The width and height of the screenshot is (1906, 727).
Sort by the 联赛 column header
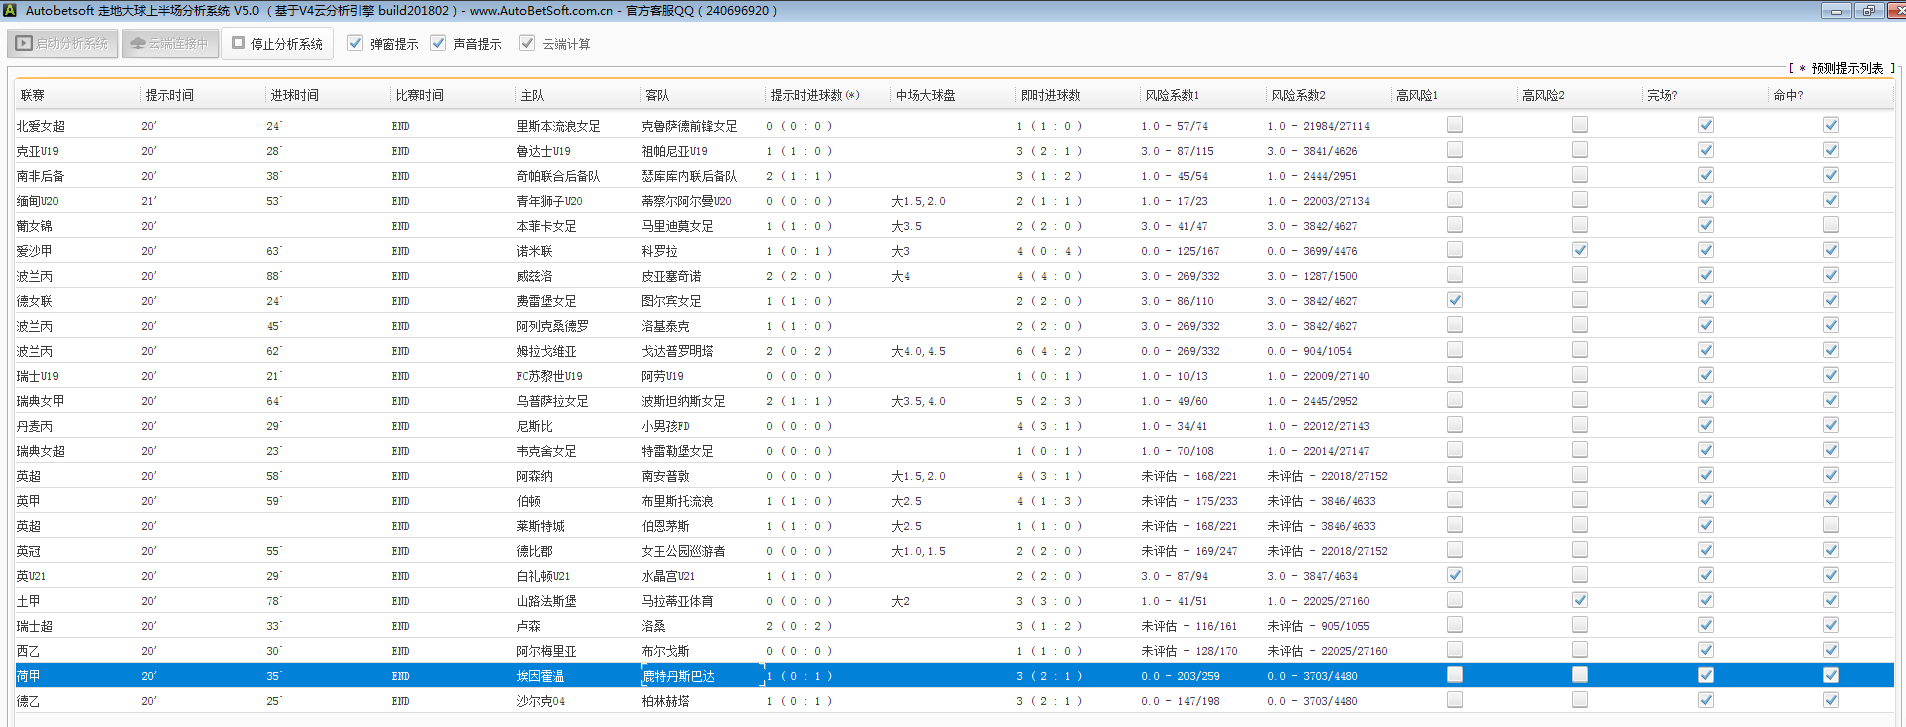(33, 95)
